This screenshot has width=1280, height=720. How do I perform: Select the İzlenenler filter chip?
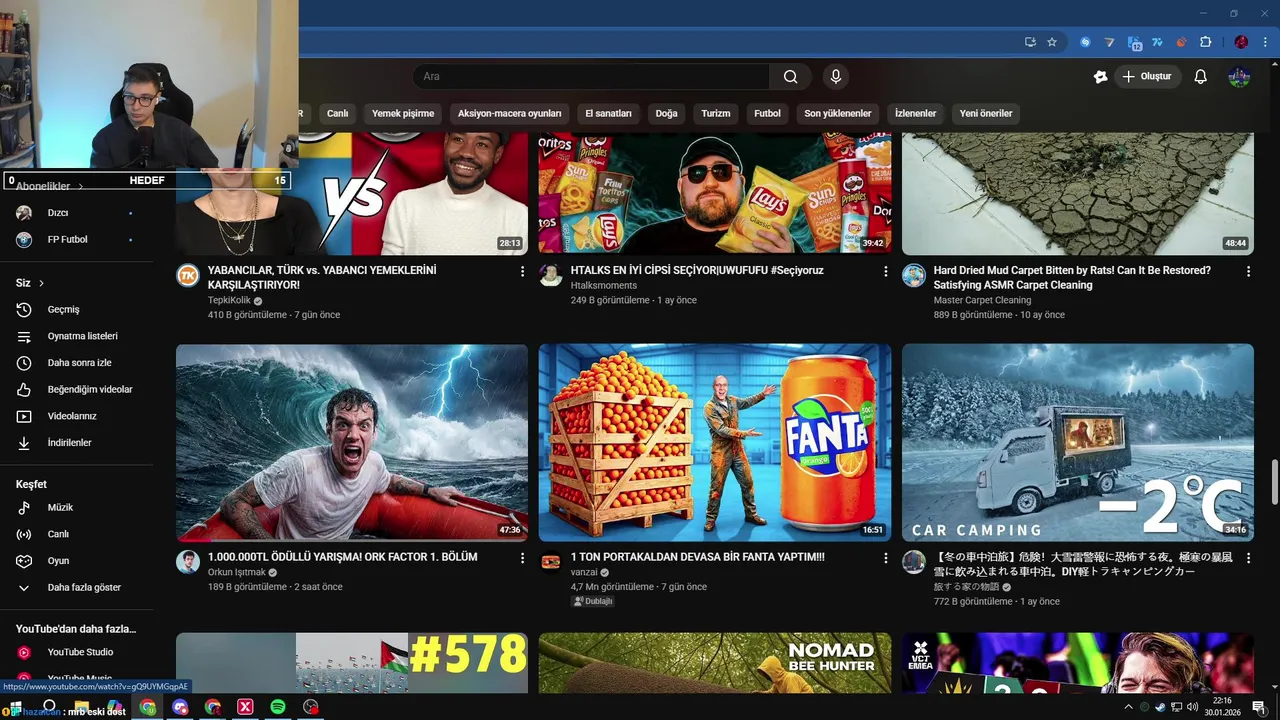pyautogui.click(x=916, y=113)
